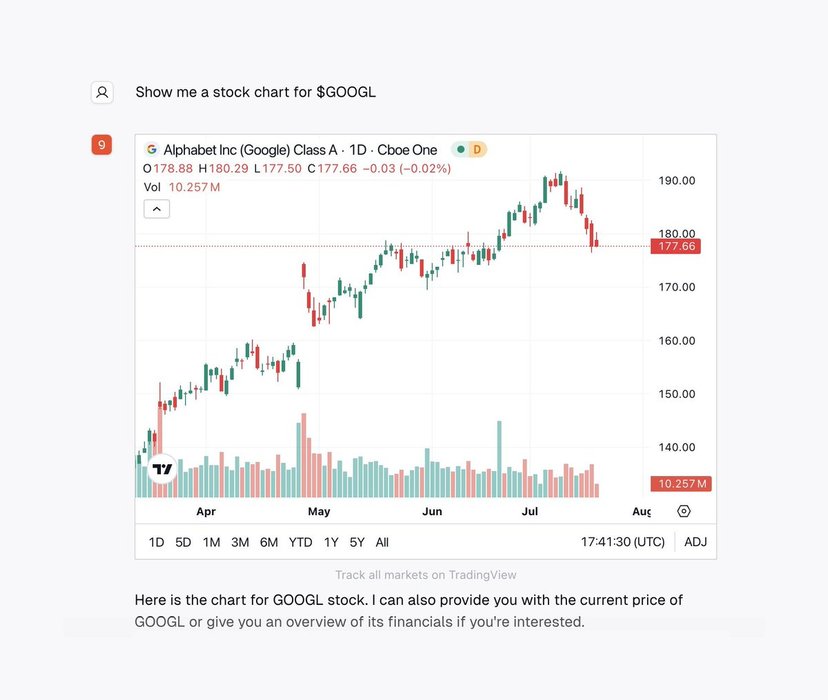The width and height of the screenshot is (828, 700).
Task: Open timezone menu at 17:41:30 (UTC)
Action: (x=623, y=542)
